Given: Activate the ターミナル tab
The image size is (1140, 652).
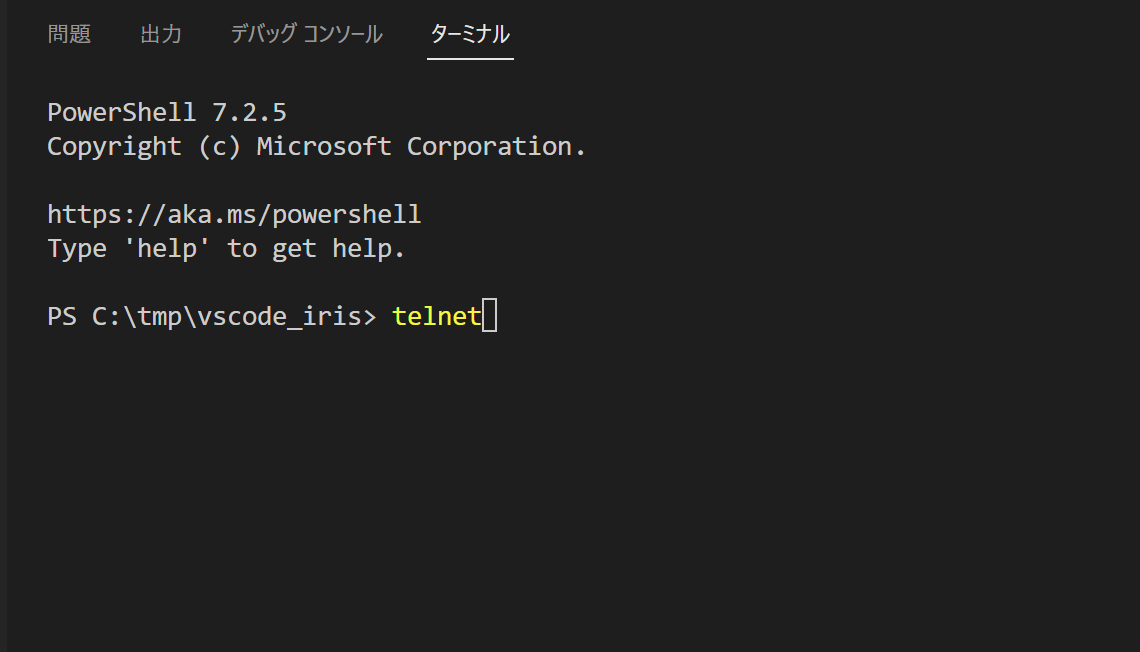Looking at the screenshot, I should pos(470,34).
